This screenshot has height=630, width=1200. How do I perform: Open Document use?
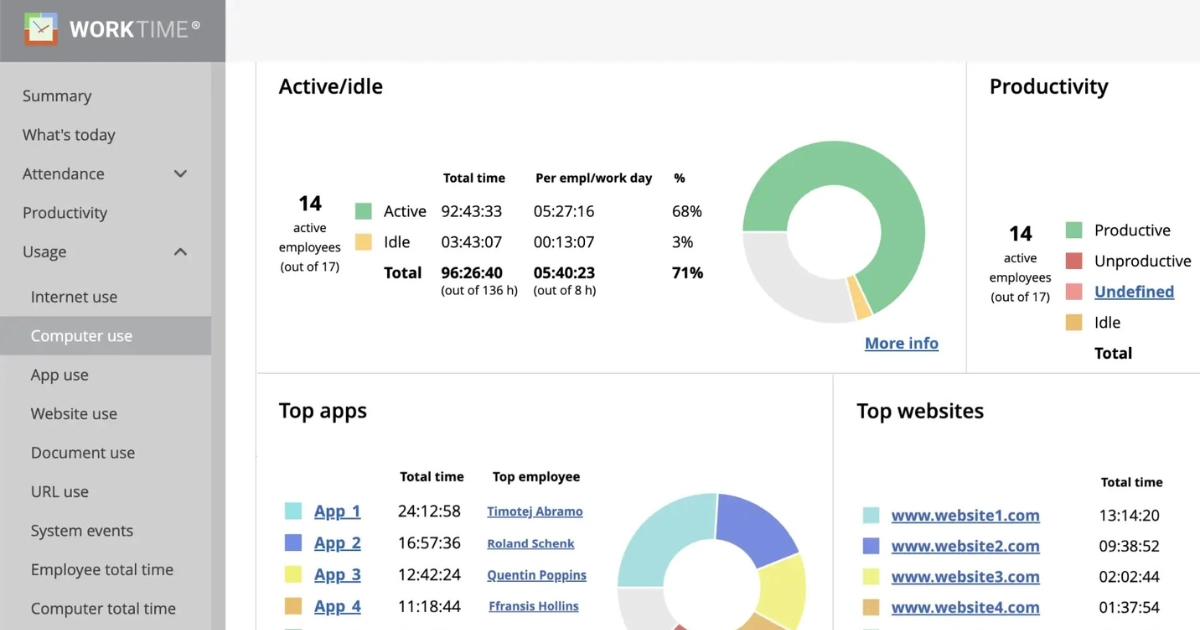(x=81, y=452)
